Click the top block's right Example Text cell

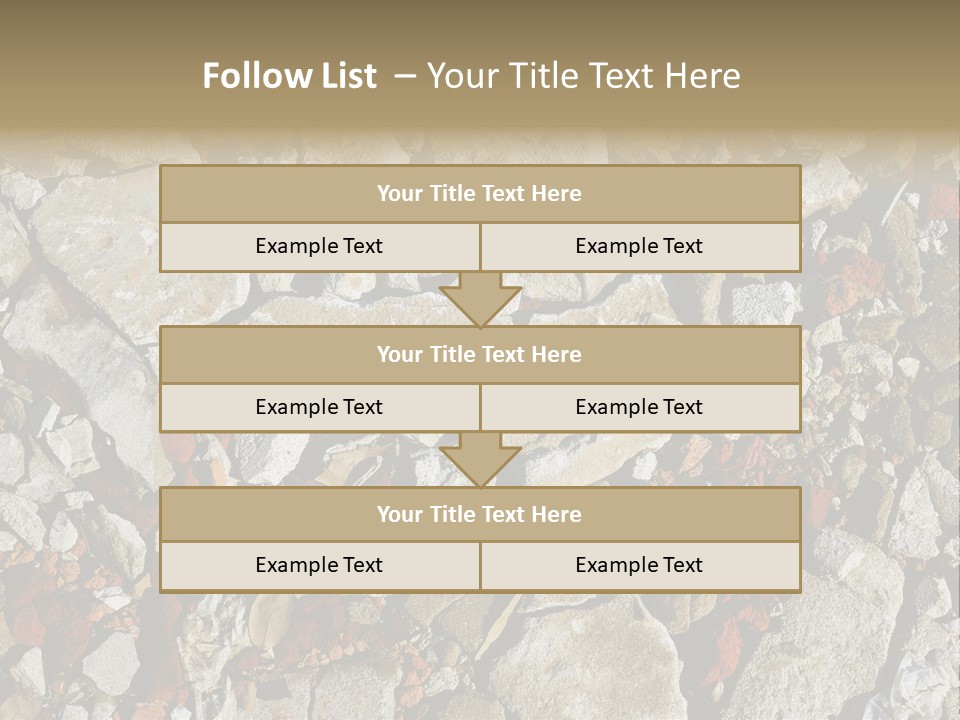(641, 247)
